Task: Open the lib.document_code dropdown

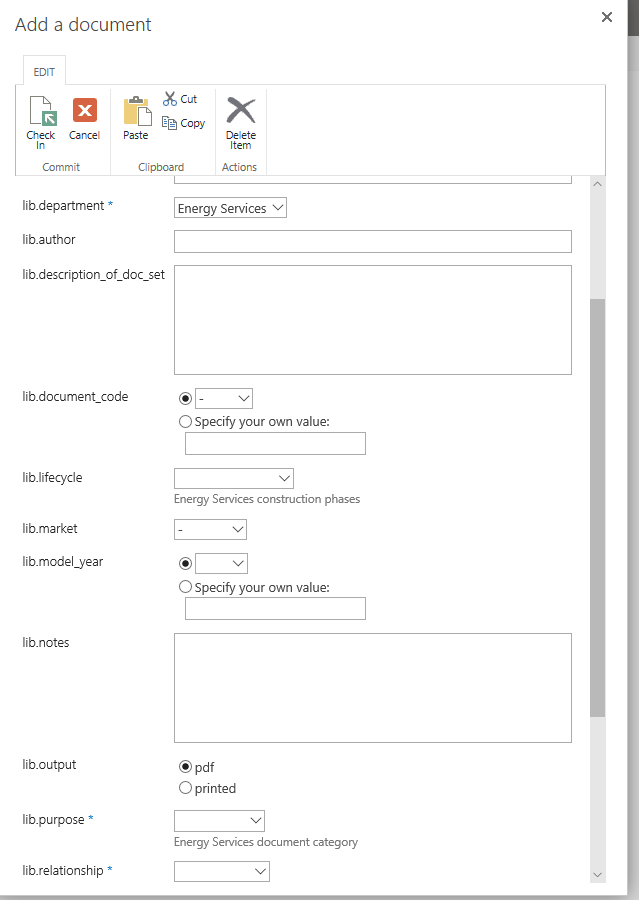Action: (x=224, y=398)
